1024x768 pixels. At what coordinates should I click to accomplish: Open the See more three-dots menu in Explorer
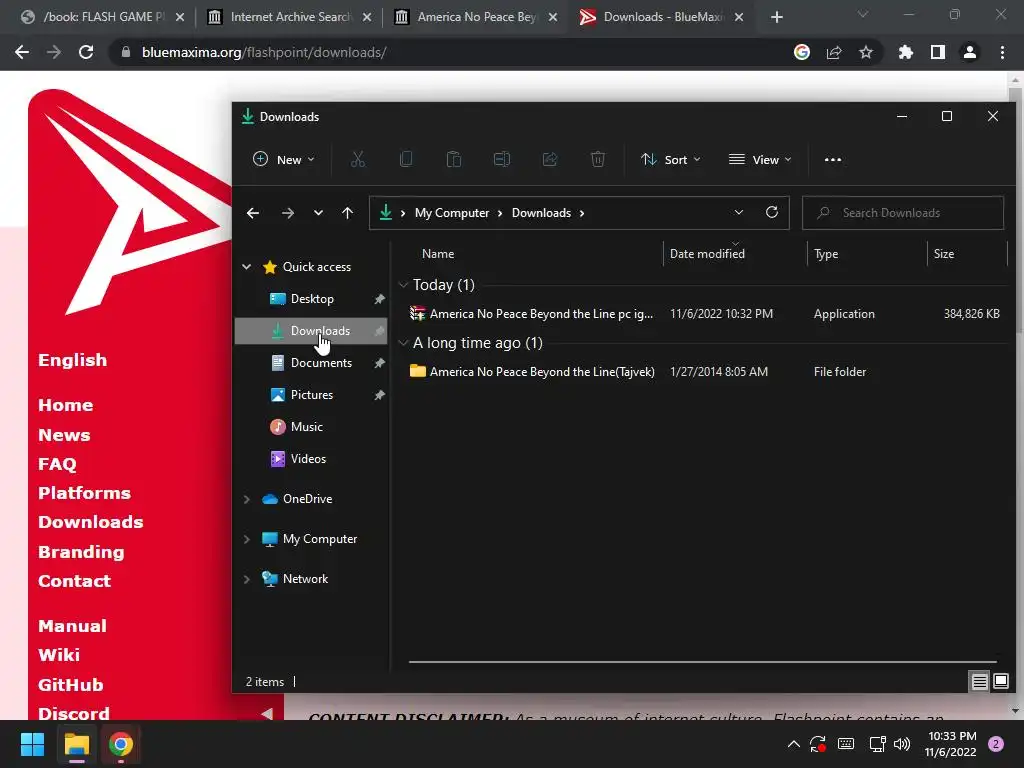833,159
